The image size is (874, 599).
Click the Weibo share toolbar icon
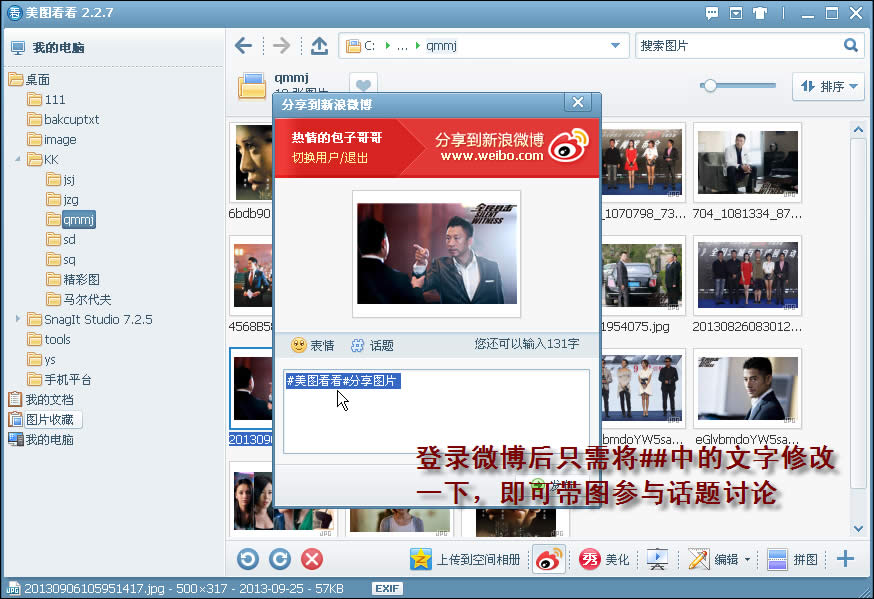point(549,559)
